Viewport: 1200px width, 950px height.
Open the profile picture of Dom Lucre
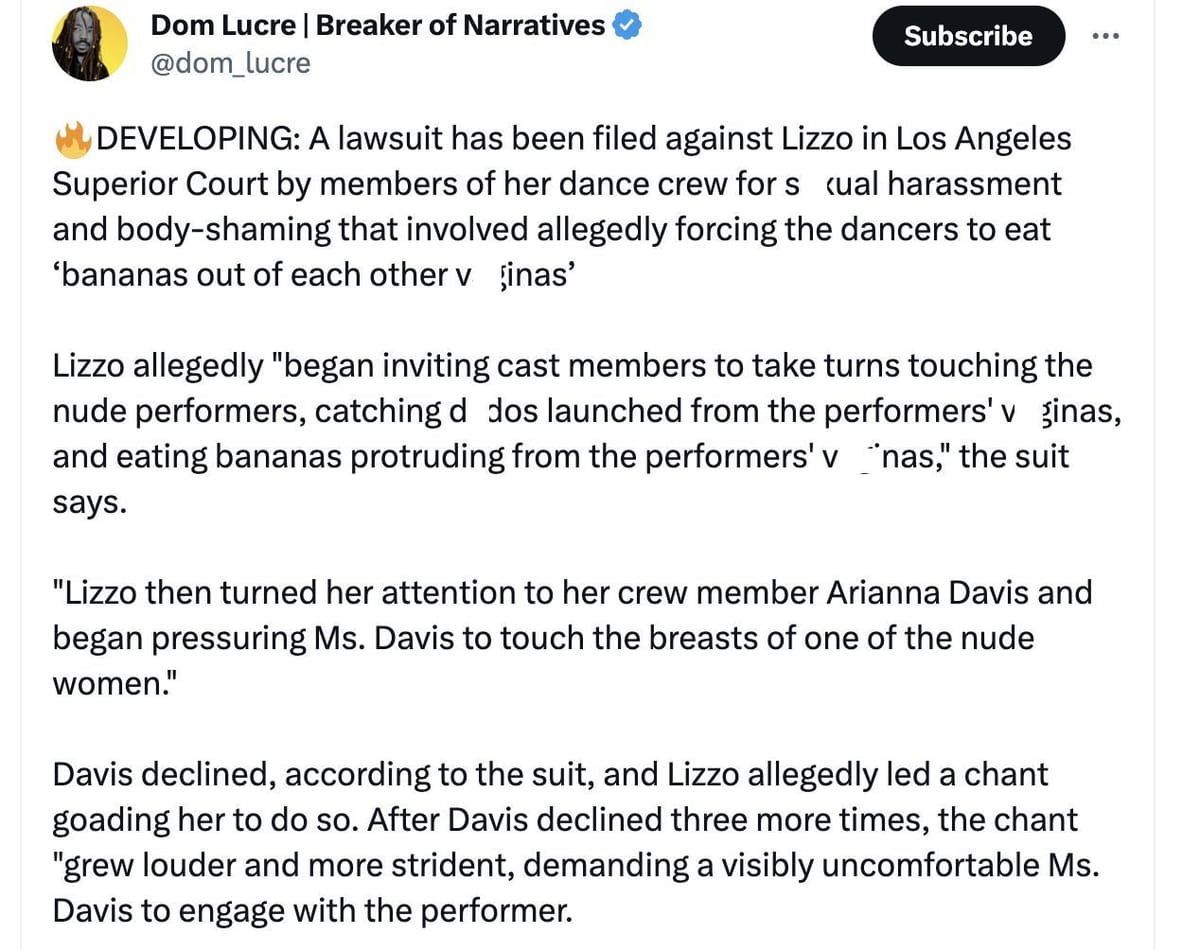(89, 42)
